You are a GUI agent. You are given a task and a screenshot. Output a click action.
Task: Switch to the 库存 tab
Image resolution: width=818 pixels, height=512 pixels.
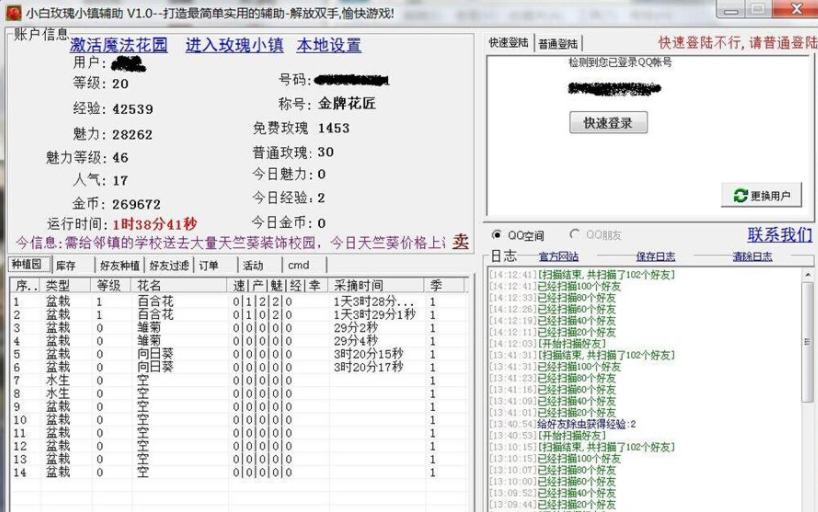(x=66, y=266)
